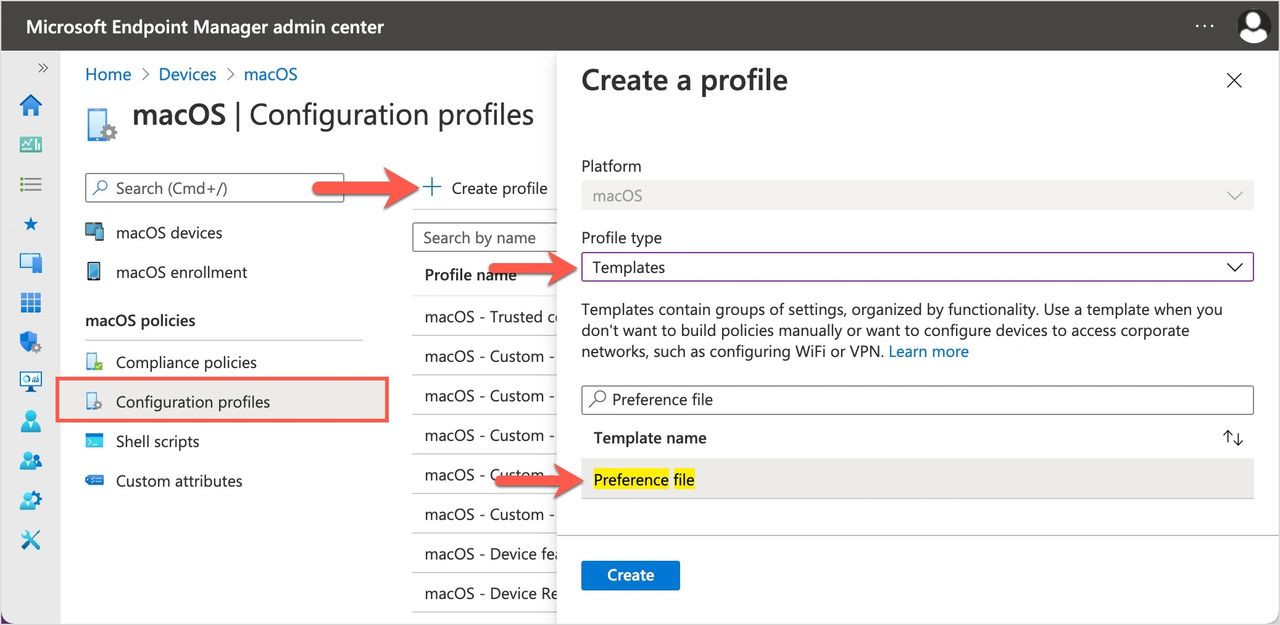Screen dimensions: 1280x625
Task: Open All services list icon
Action: (31, 184)
